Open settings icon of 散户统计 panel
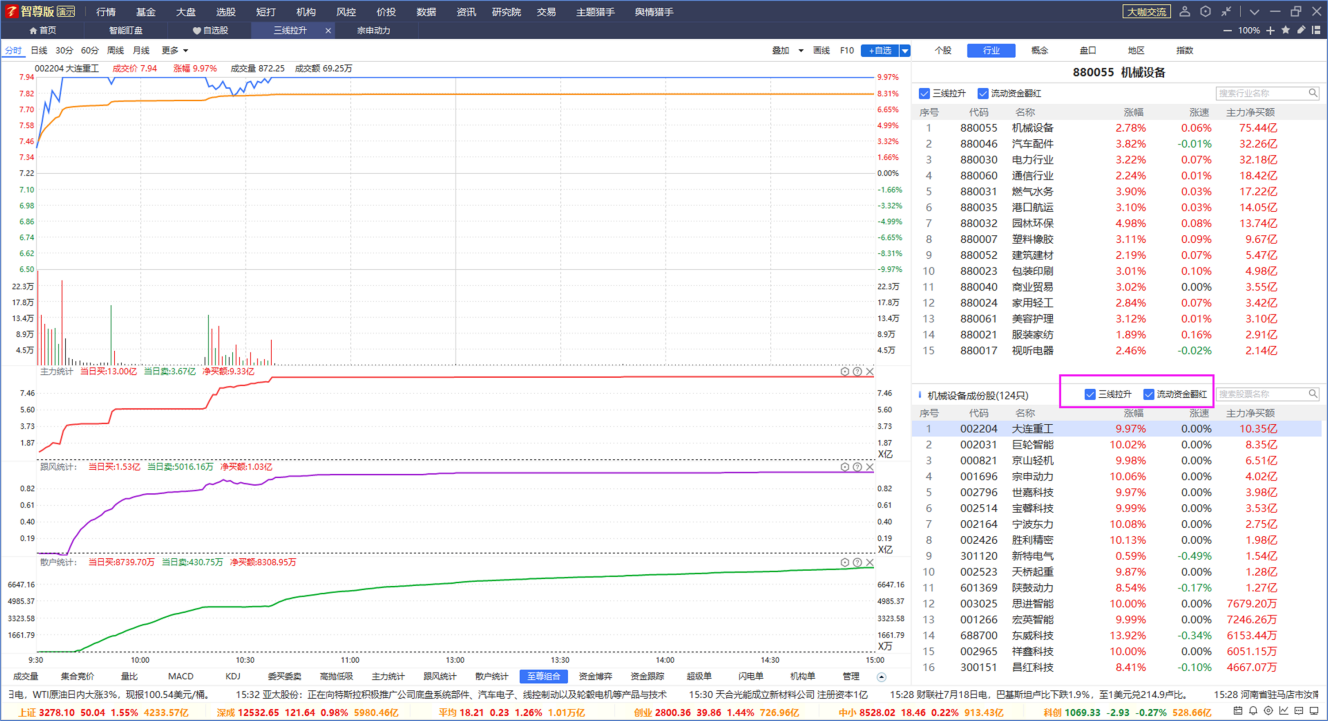This screenshot has height=721, width=1328. [845, 563]
